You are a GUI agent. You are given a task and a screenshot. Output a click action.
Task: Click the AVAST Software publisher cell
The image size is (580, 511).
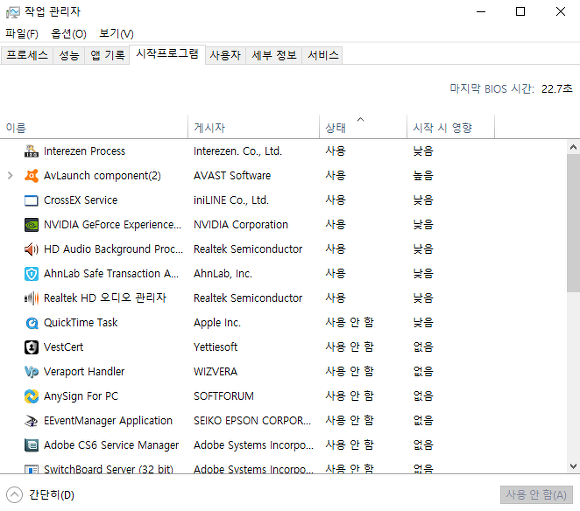tap(232, 175)
